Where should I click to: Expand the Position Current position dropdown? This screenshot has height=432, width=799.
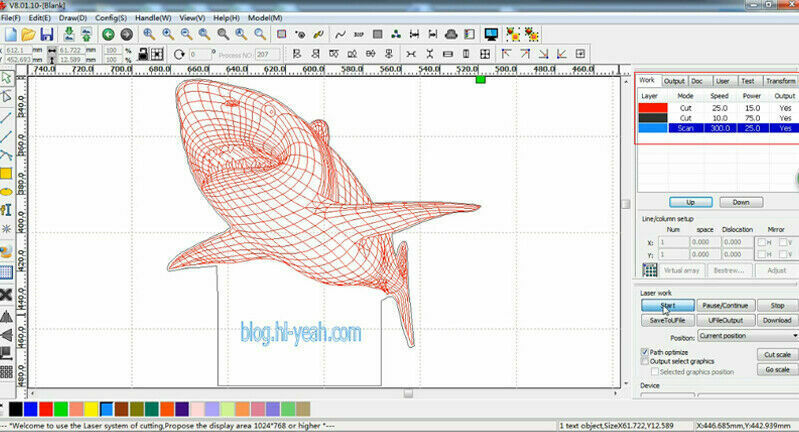pyautogui.click(x=748, y=336)
